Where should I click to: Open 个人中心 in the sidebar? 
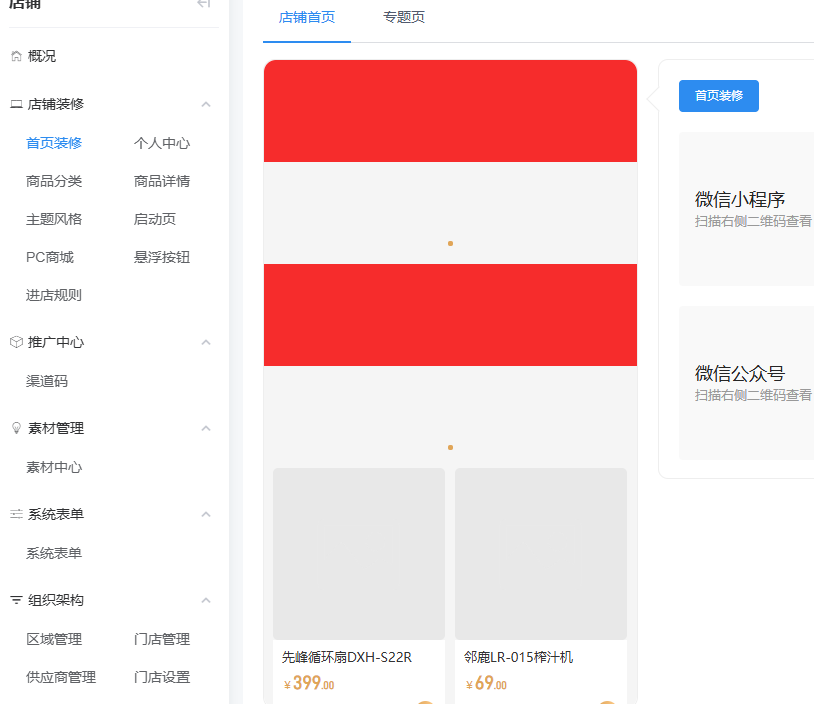pos(162,143)
